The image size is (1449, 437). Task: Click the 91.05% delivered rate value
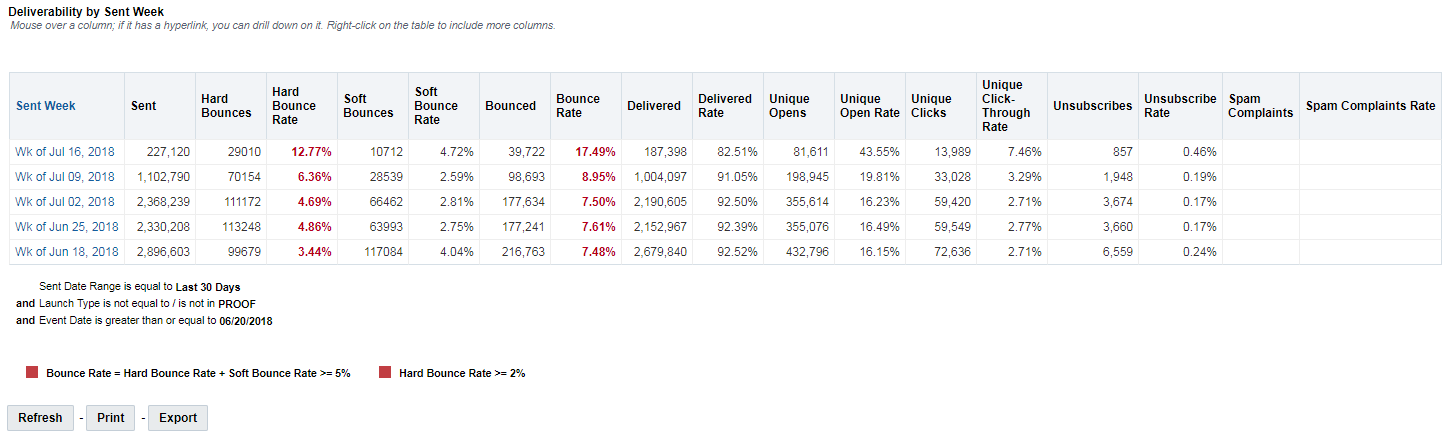pyautogui.click(x=737, y=177)
